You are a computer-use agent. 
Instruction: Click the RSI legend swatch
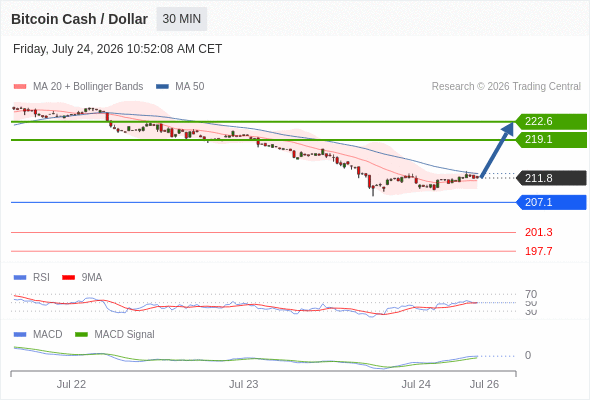coord(20,278)
